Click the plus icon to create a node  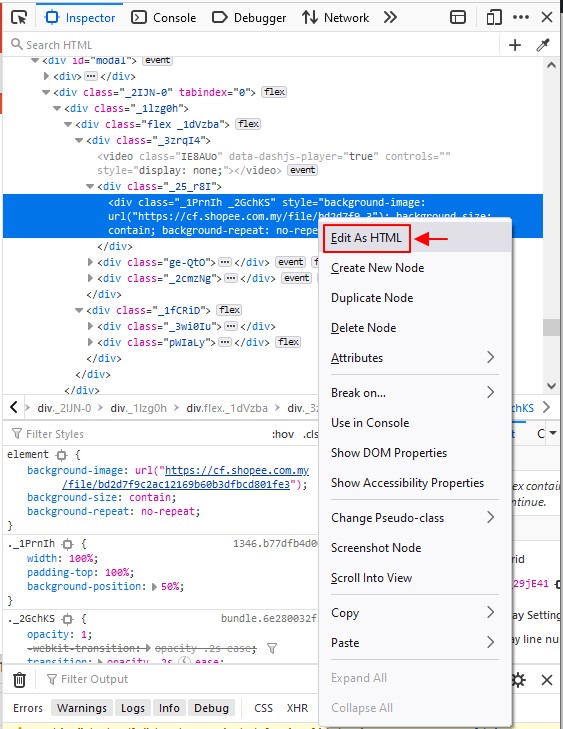click(515, 45)
